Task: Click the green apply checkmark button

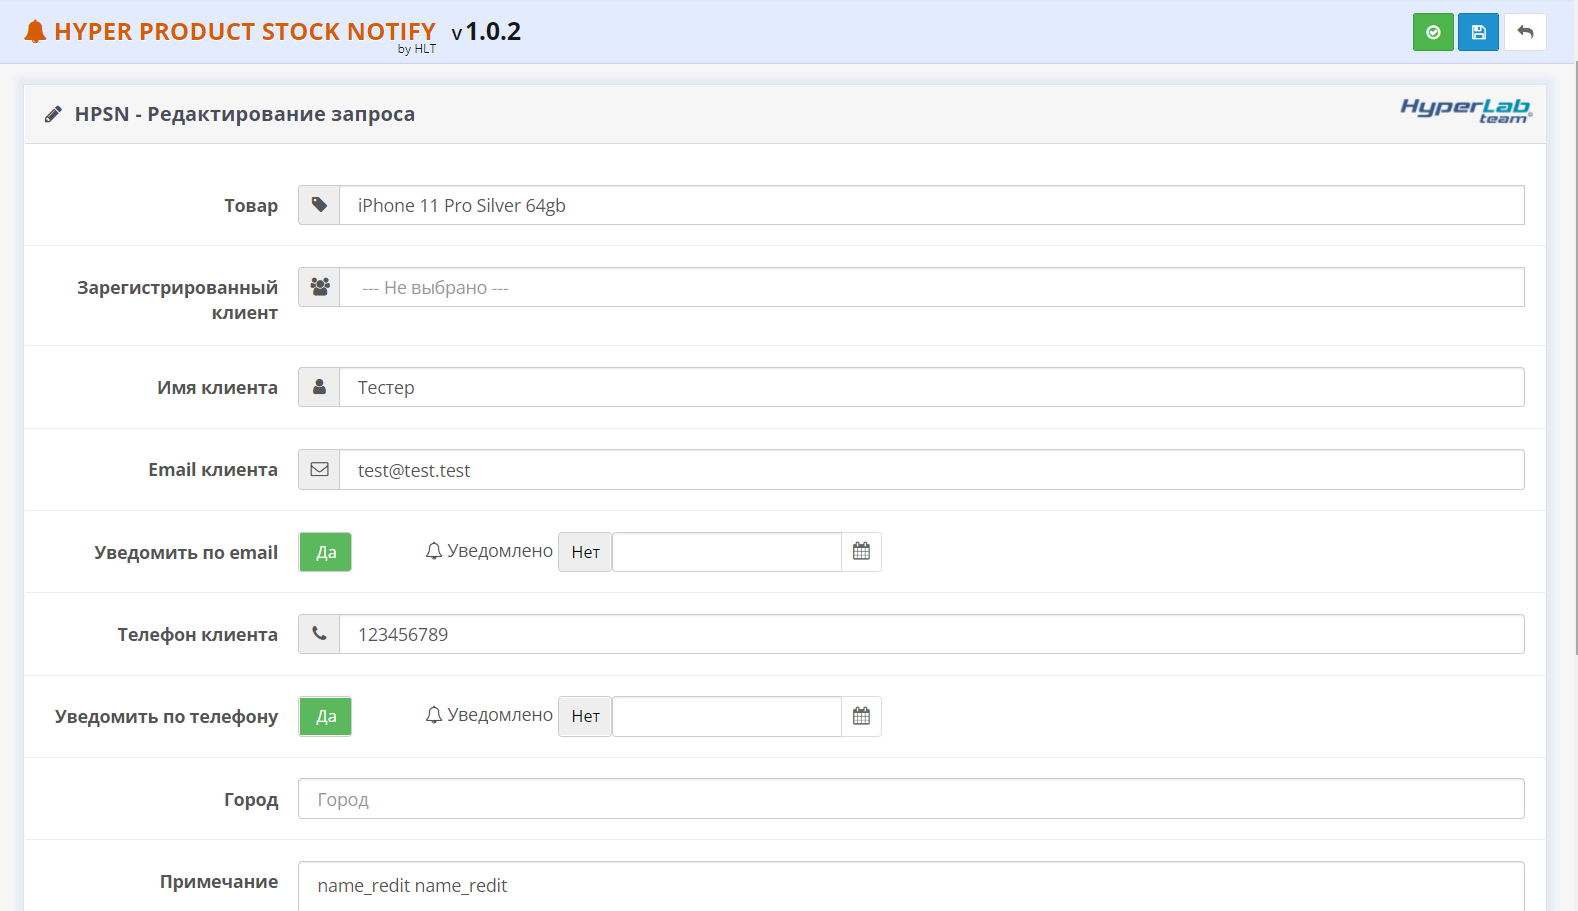Action: point(1432,32)
